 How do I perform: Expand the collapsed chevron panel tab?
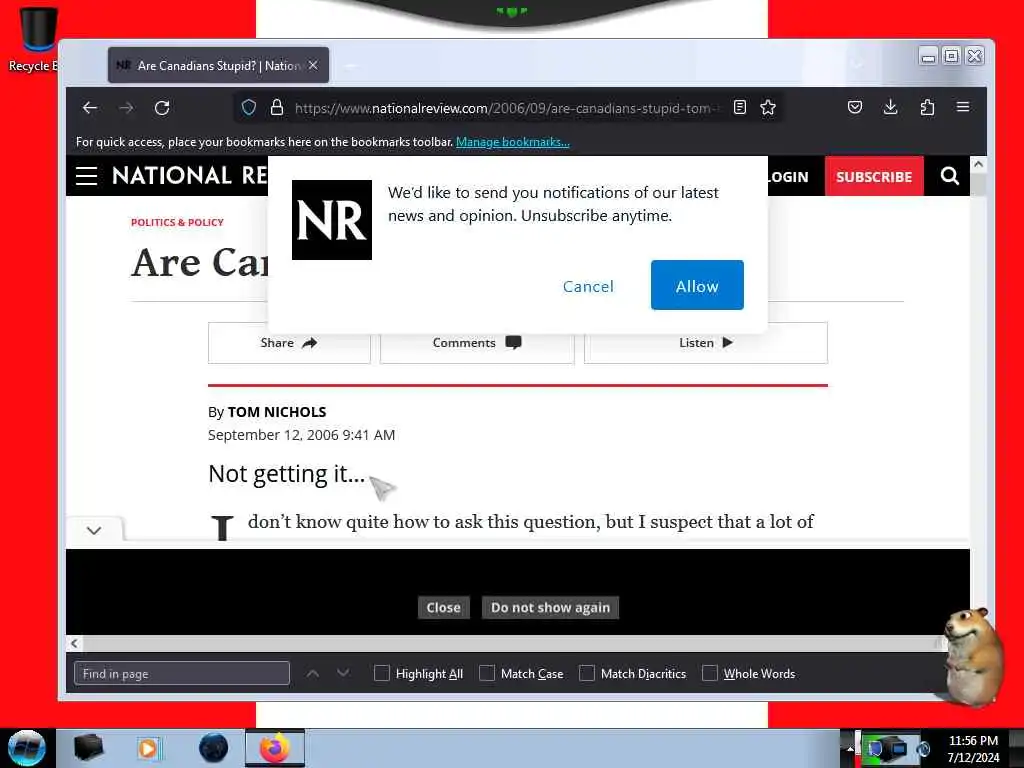94,530
